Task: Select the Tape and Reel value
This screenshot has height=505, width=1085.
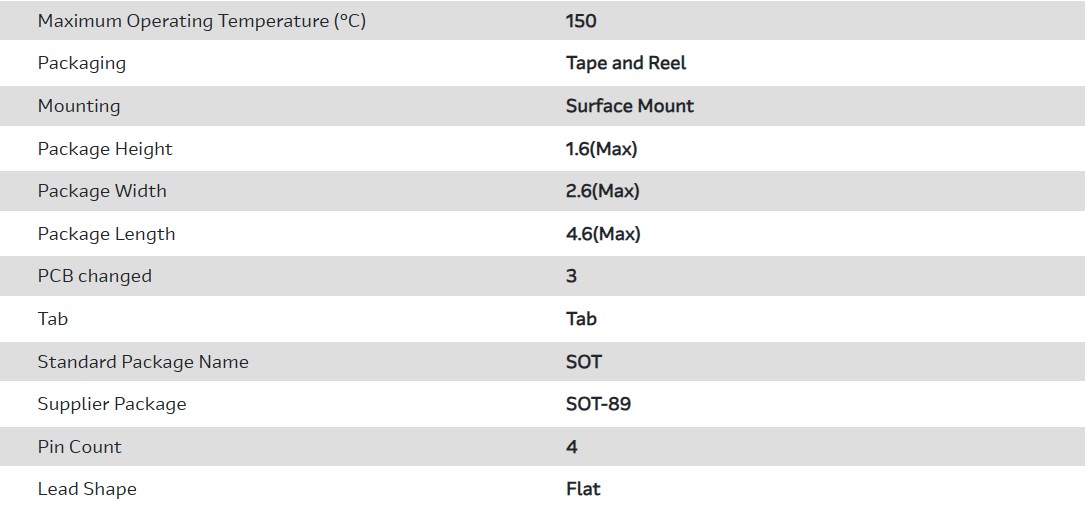Action: pyautogui.click(x=626, y=63)
